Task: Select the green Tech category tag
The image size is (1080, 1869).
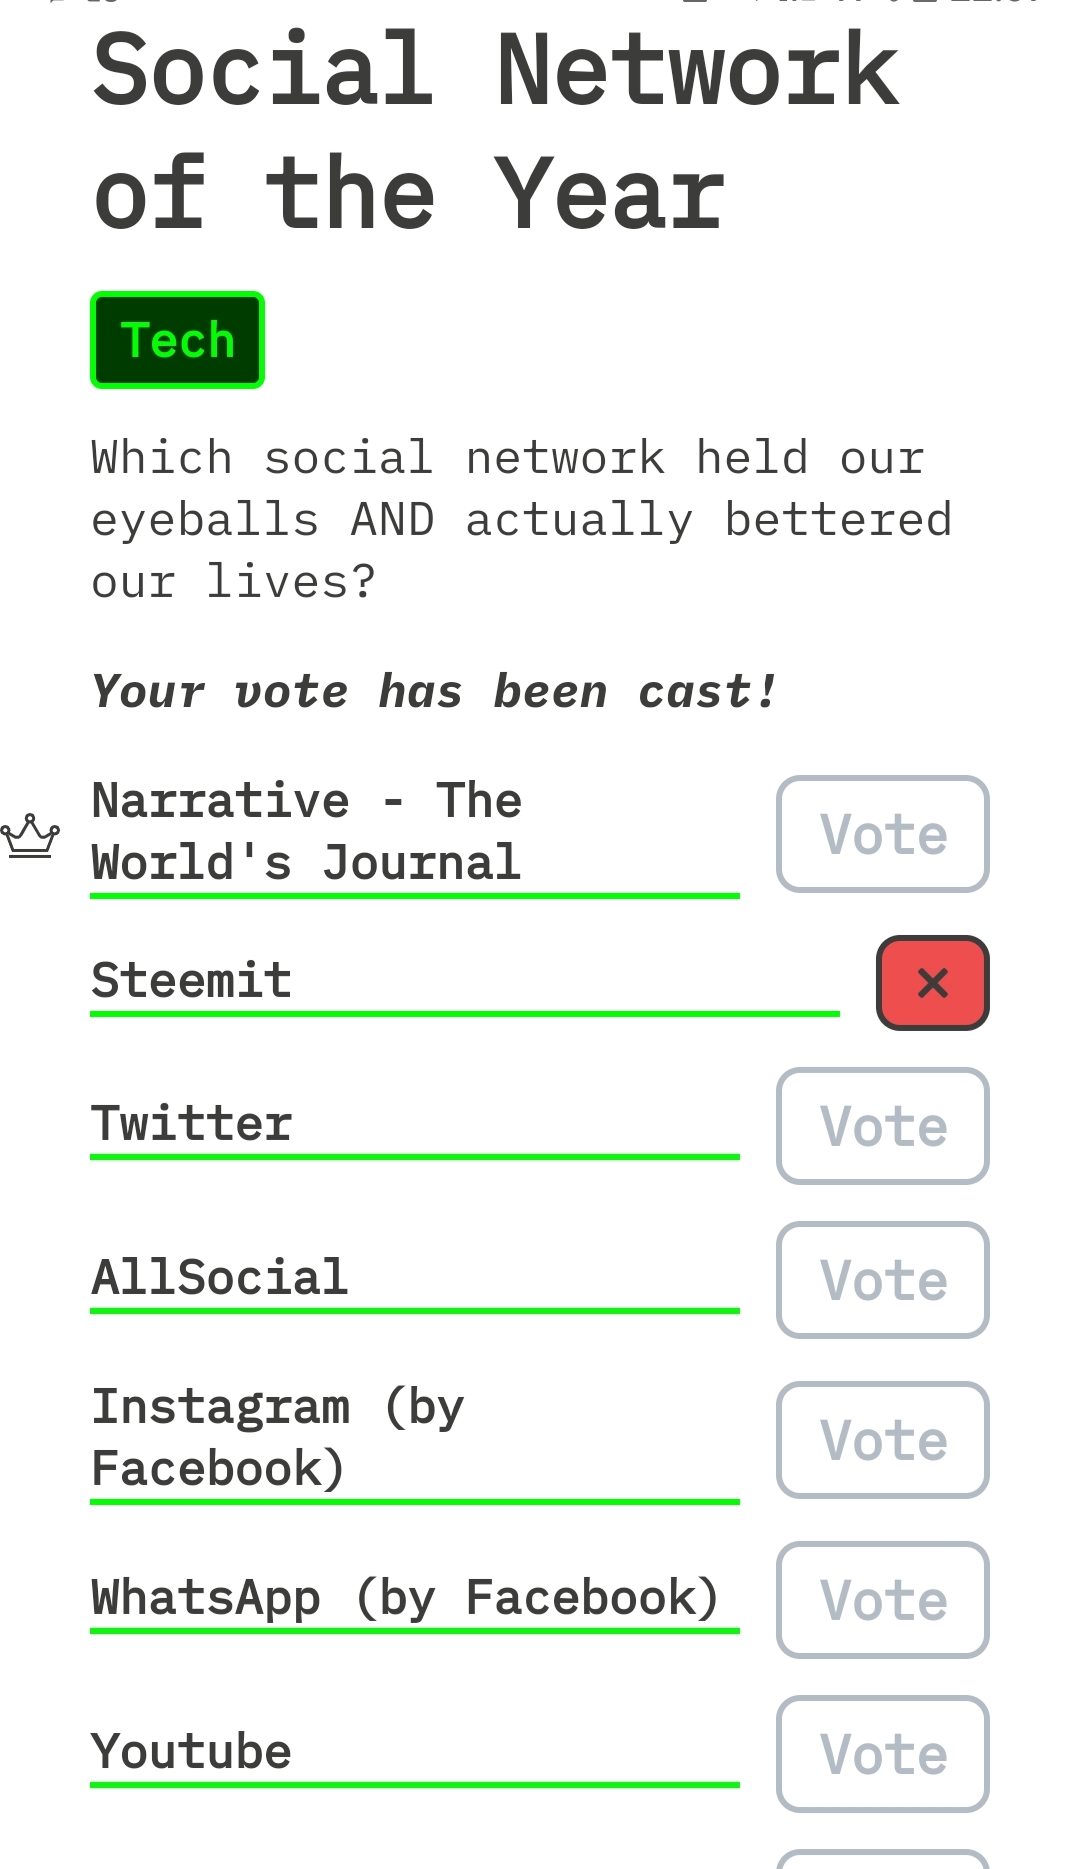Action: click(177, 340)
